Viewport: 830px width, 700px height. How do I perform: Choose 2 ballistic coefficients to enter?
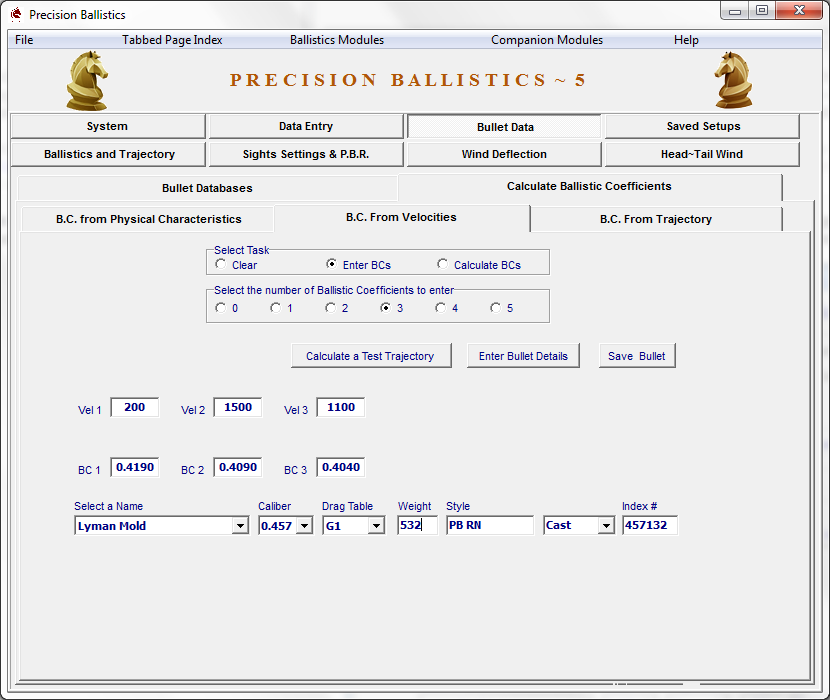pyautogui.click(x=330, y=308)
